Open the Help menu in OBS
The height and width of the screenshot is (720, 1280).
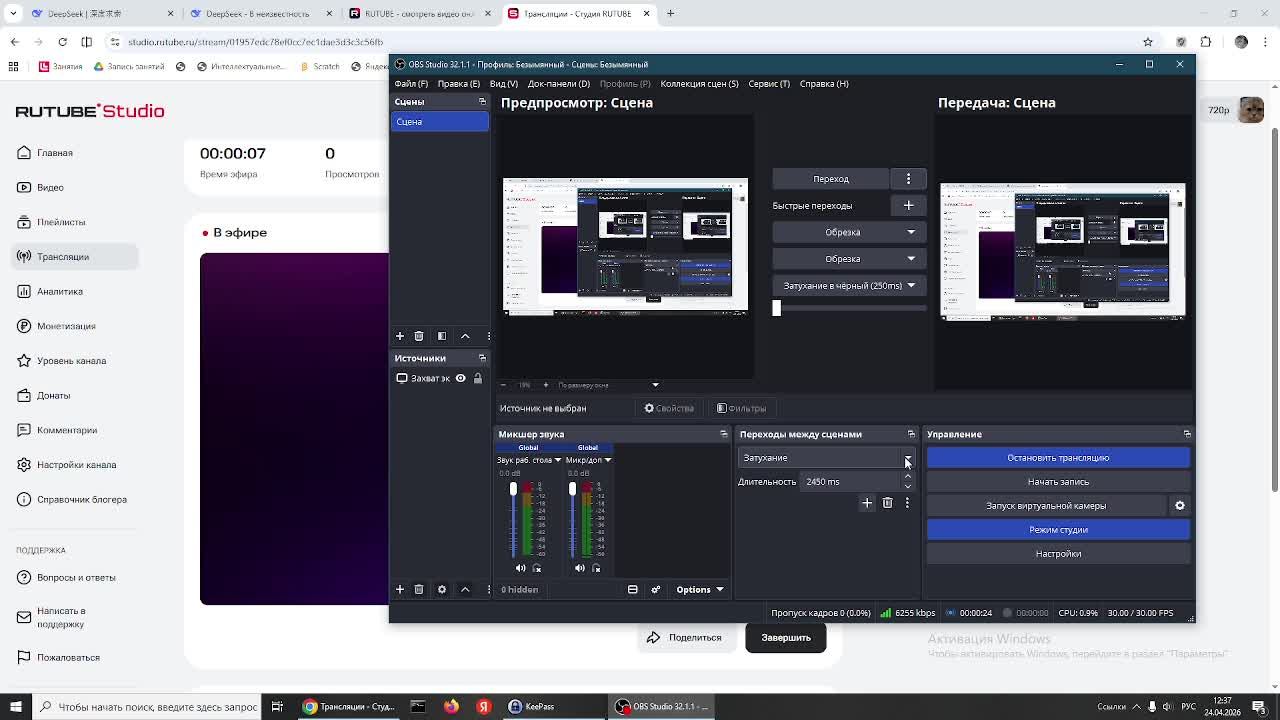(x=824, y=84)
